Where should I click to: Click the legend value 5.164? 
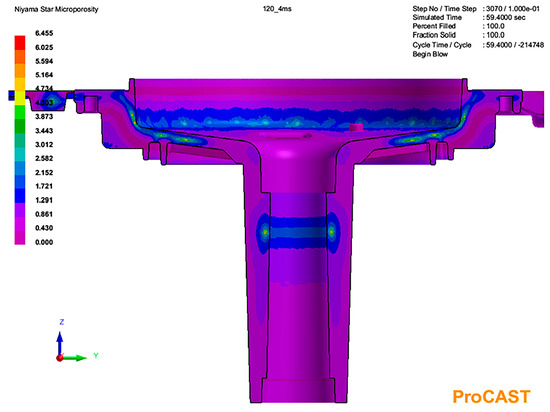tap(44, 75)
